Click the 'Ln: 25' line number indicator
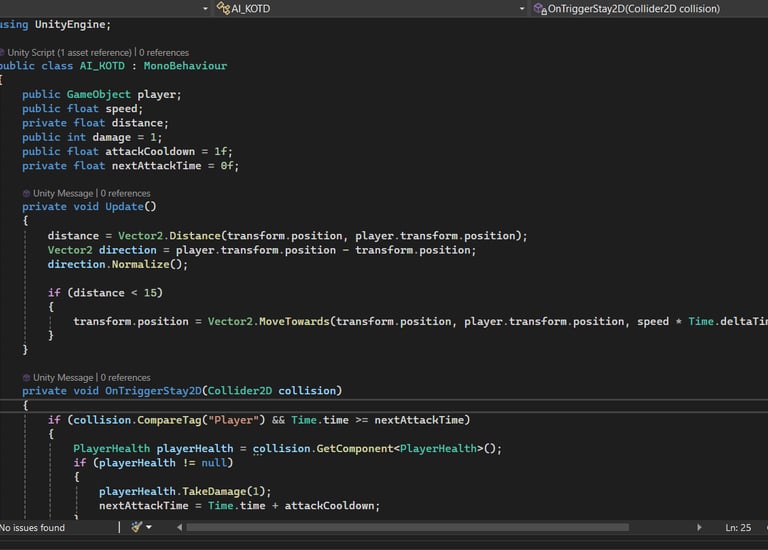 click(x=738, y=527)
